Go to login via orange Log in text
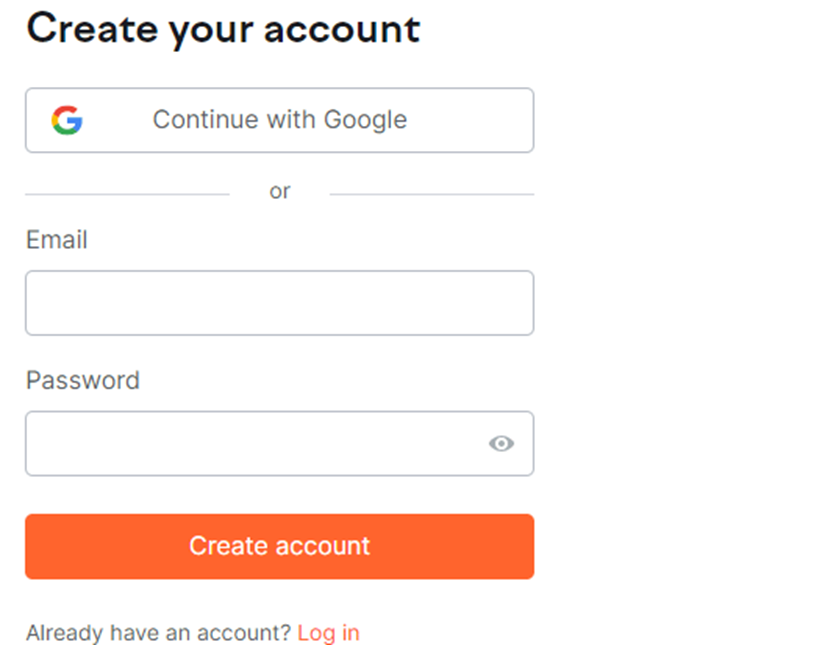 (328, 633)
